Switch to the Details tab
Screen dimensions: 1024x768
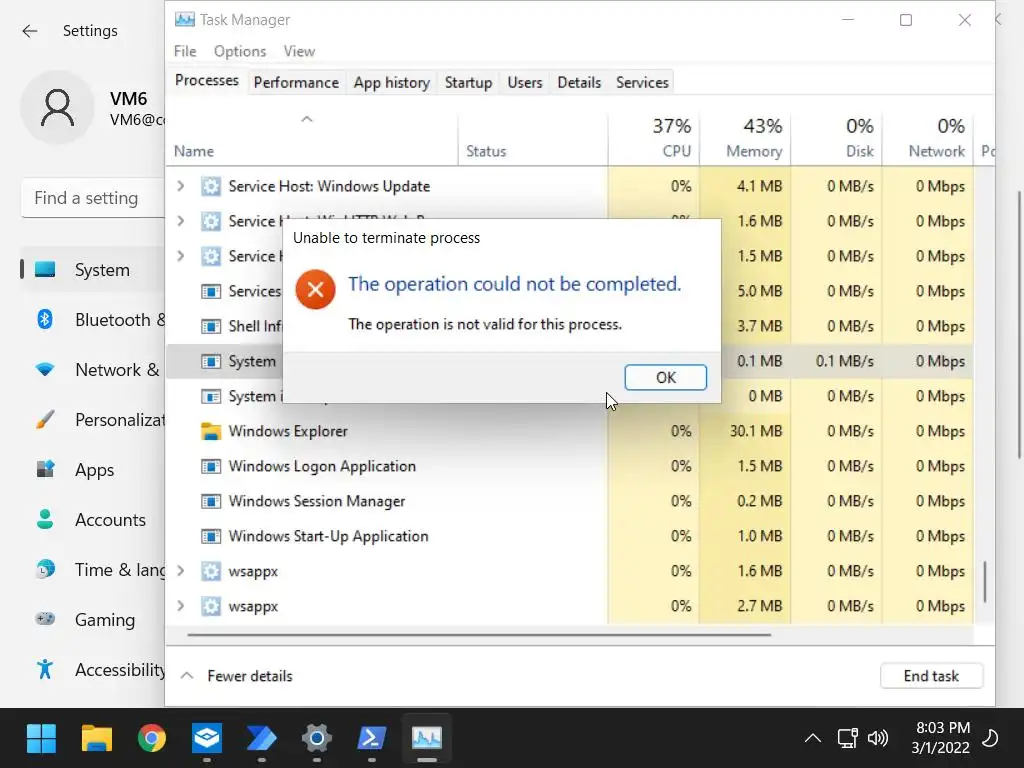[579, 82]
